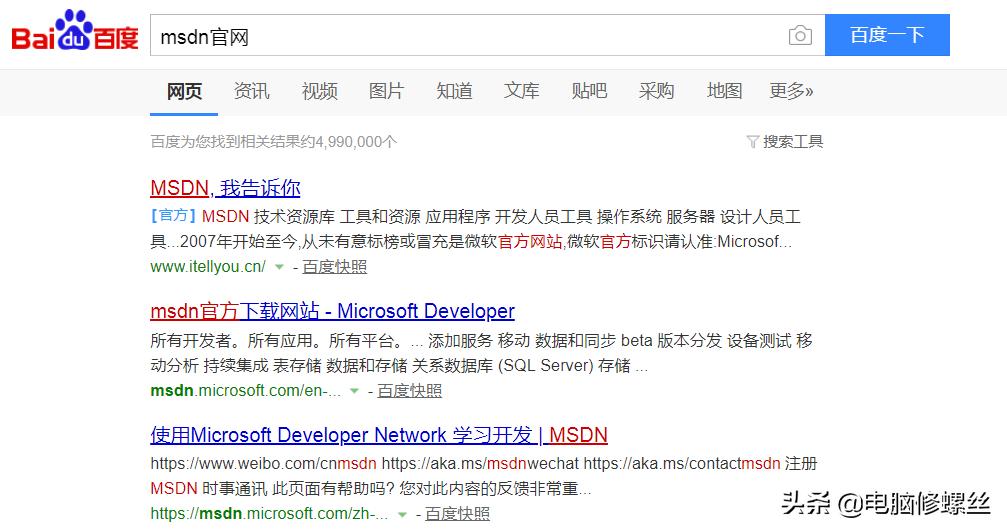This screenshot has width=1007, height=532.
Task: Open the 知道 tab
Action: 454,91
